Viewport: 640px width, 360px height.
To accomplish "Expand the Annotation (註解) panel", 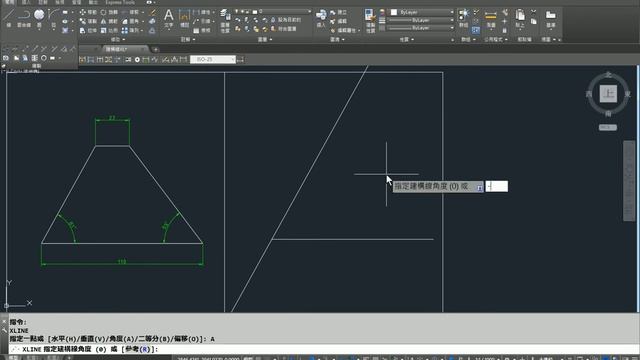I will (x=188, y=40).
